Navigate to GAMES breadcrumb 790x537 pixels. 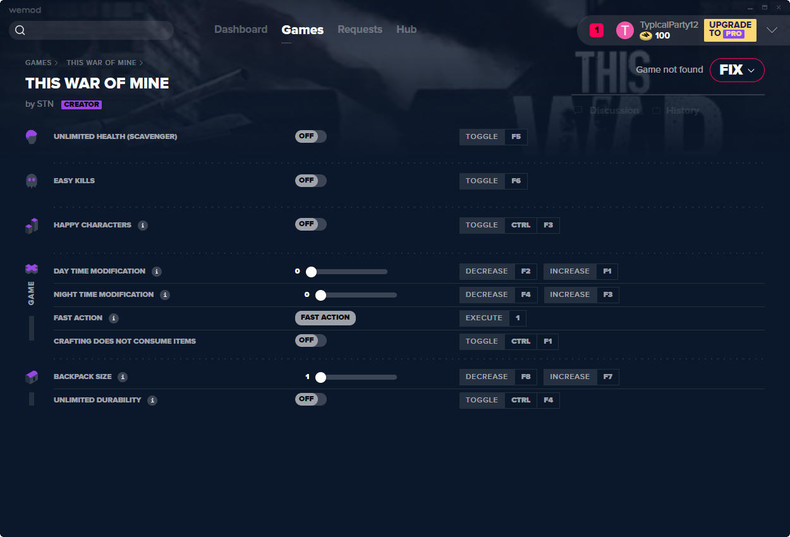point(38,63)
